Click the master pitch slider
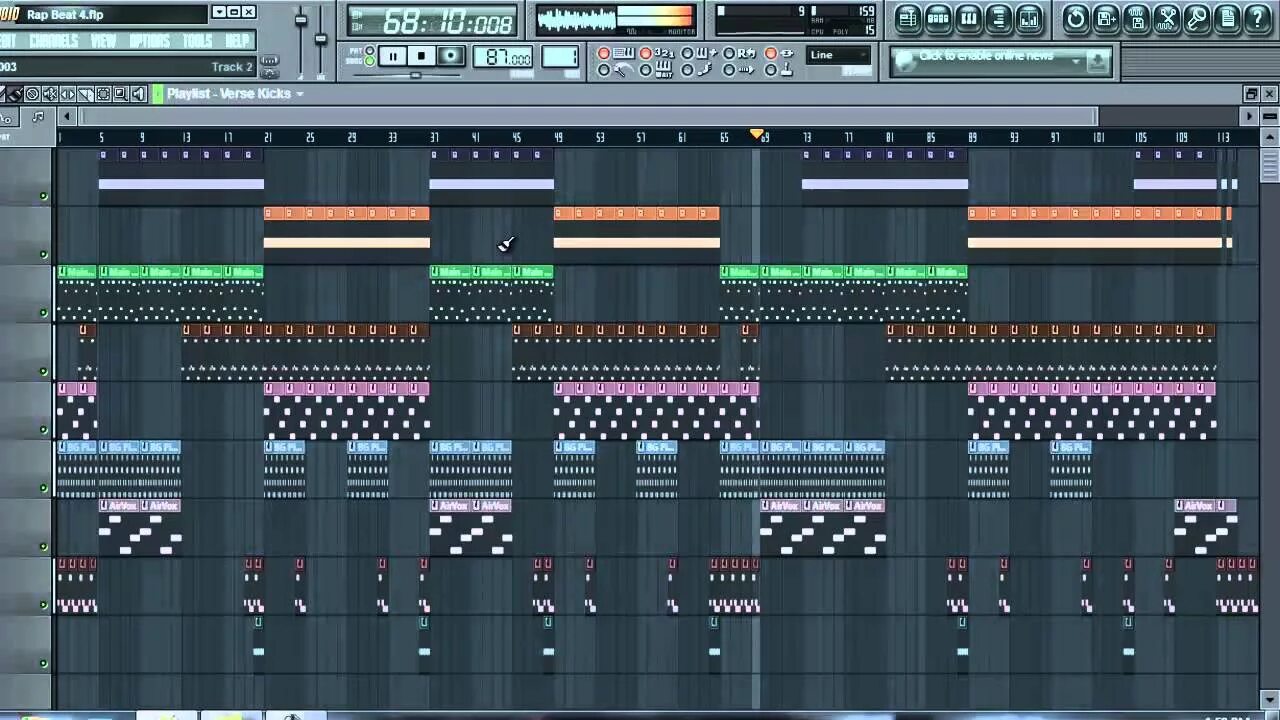Viewport: 1280px width, 720px height. point(320,40)
